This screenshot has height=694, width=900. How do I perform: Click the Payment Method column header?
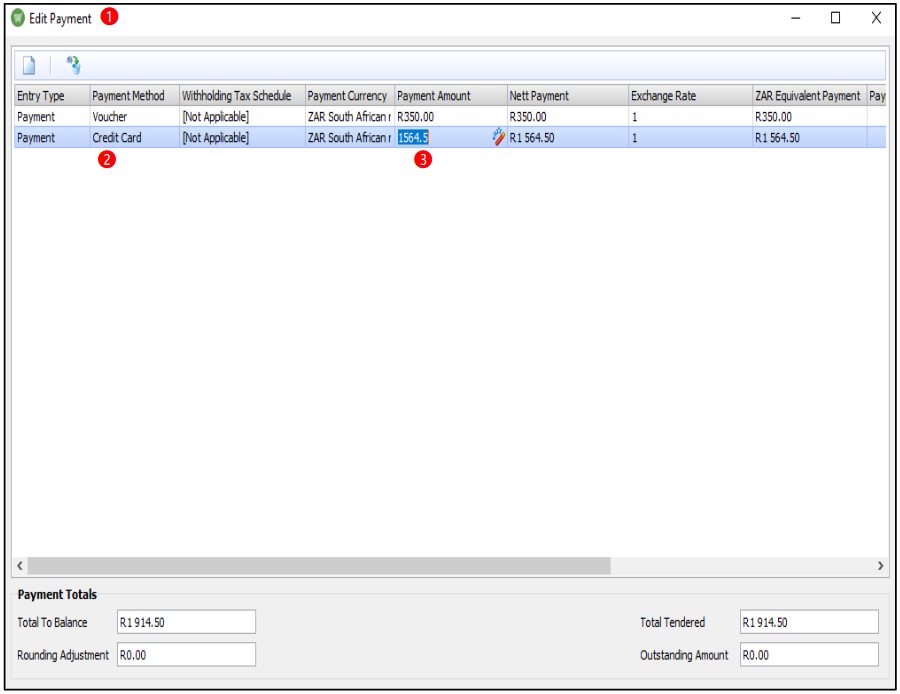[x=135, y=96]
